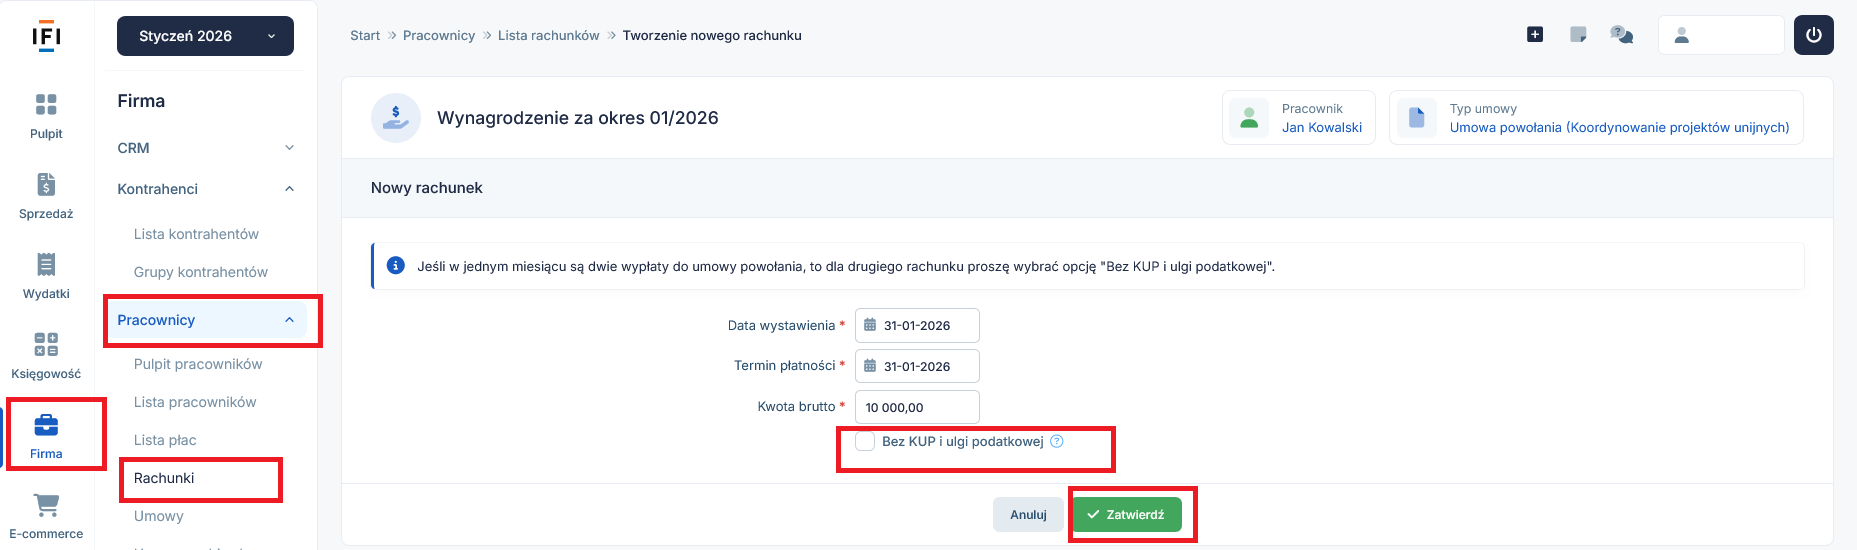The height and width of the screenshot is (550, 1857).
Task: Open the E-commerce cart icon
Action: pyautogui.click(x=46, y=505)
